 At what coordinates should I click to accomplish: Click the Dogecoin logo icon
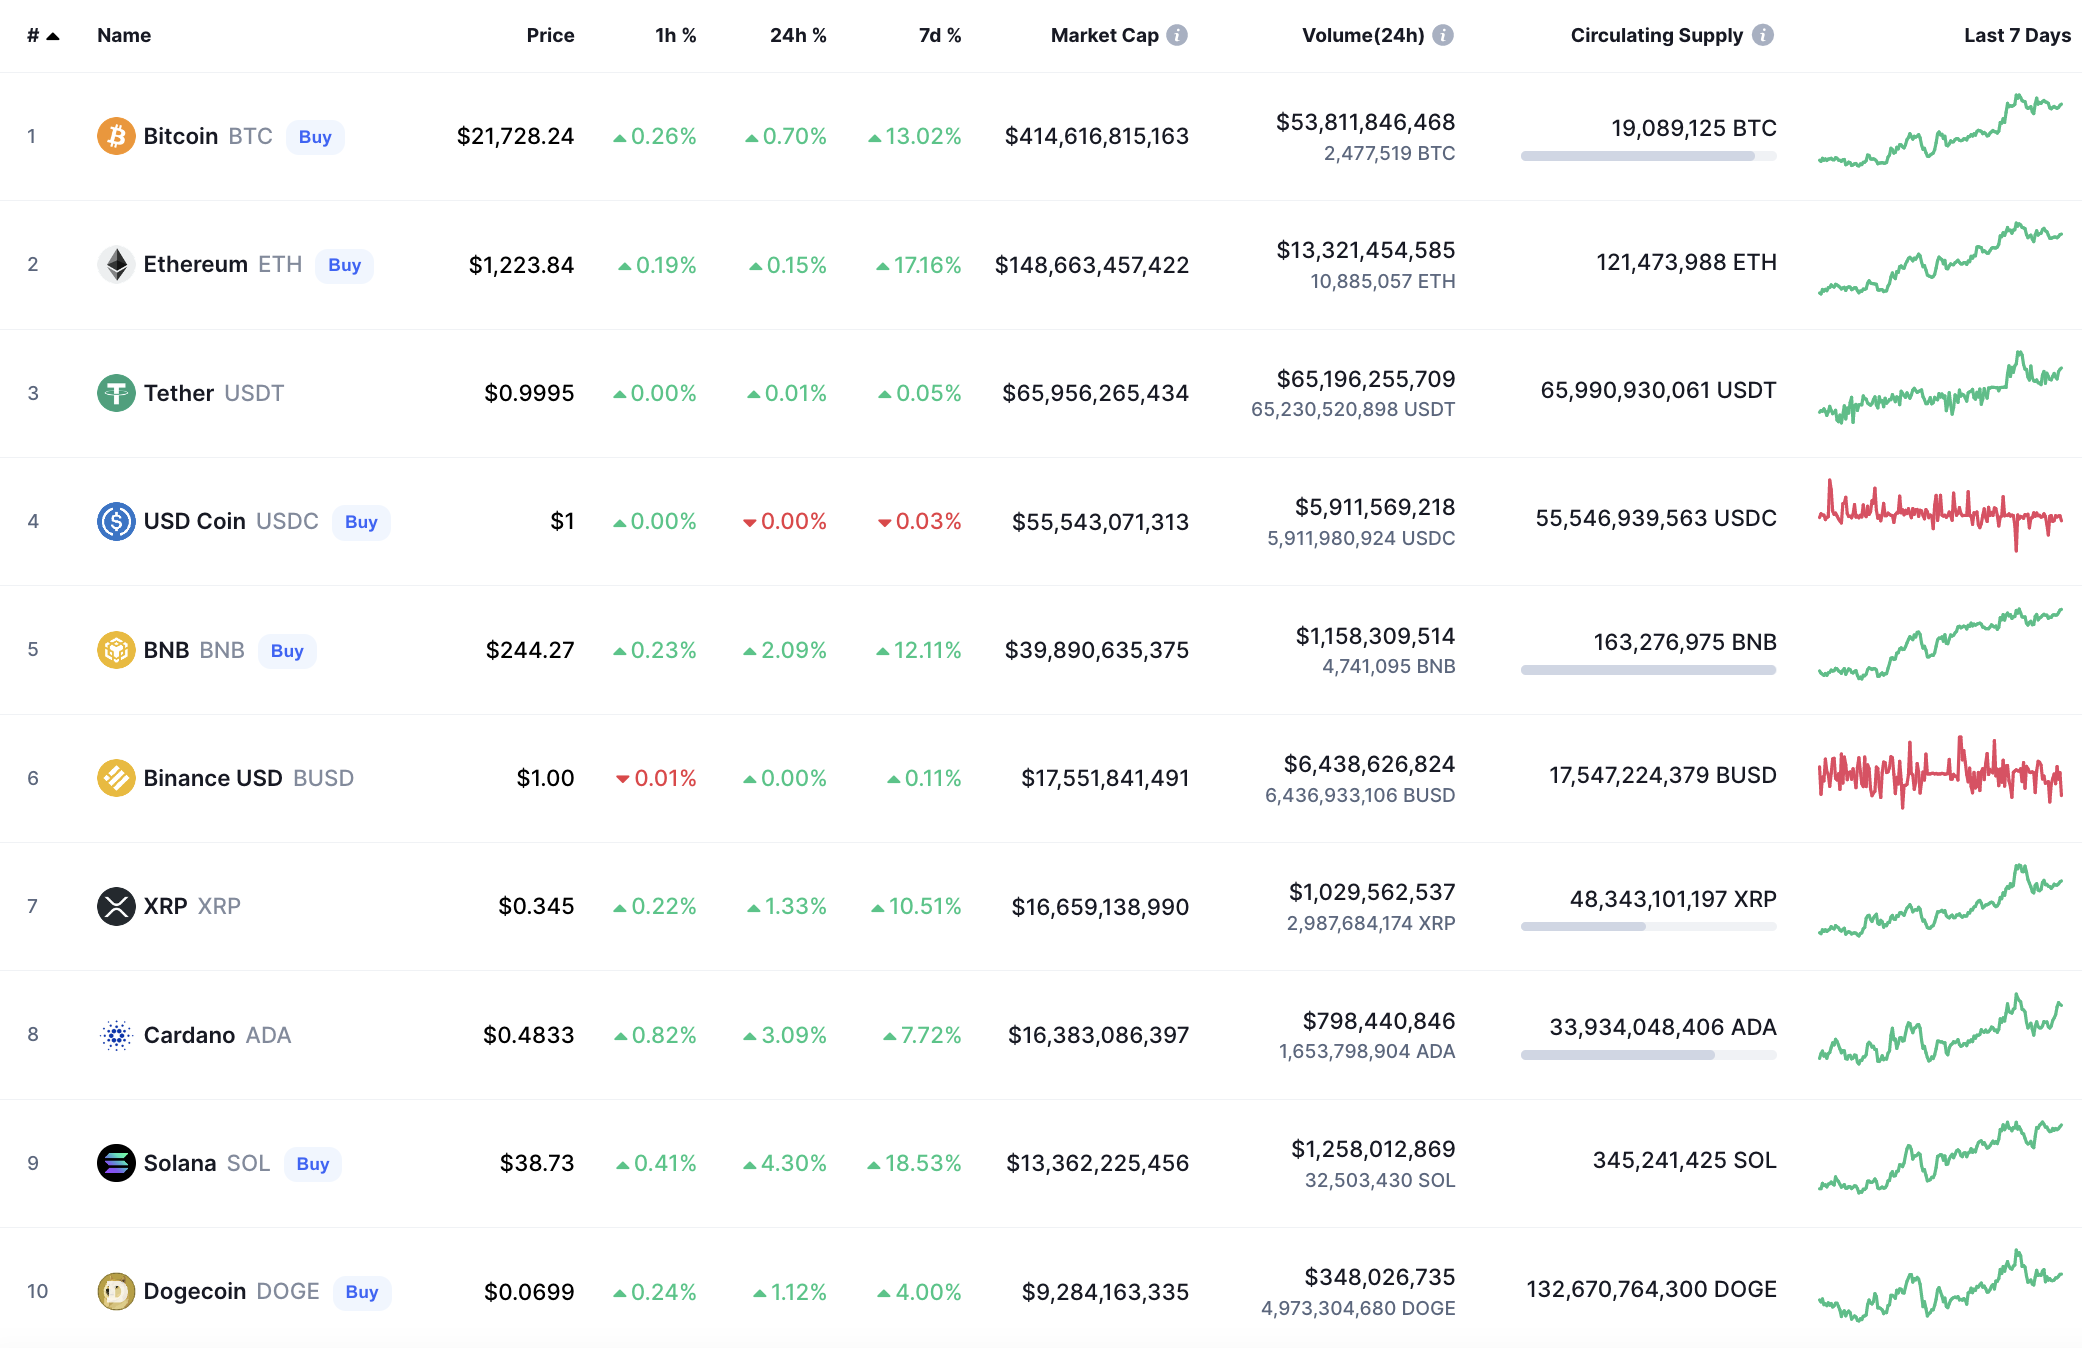tap(116, 1291)
